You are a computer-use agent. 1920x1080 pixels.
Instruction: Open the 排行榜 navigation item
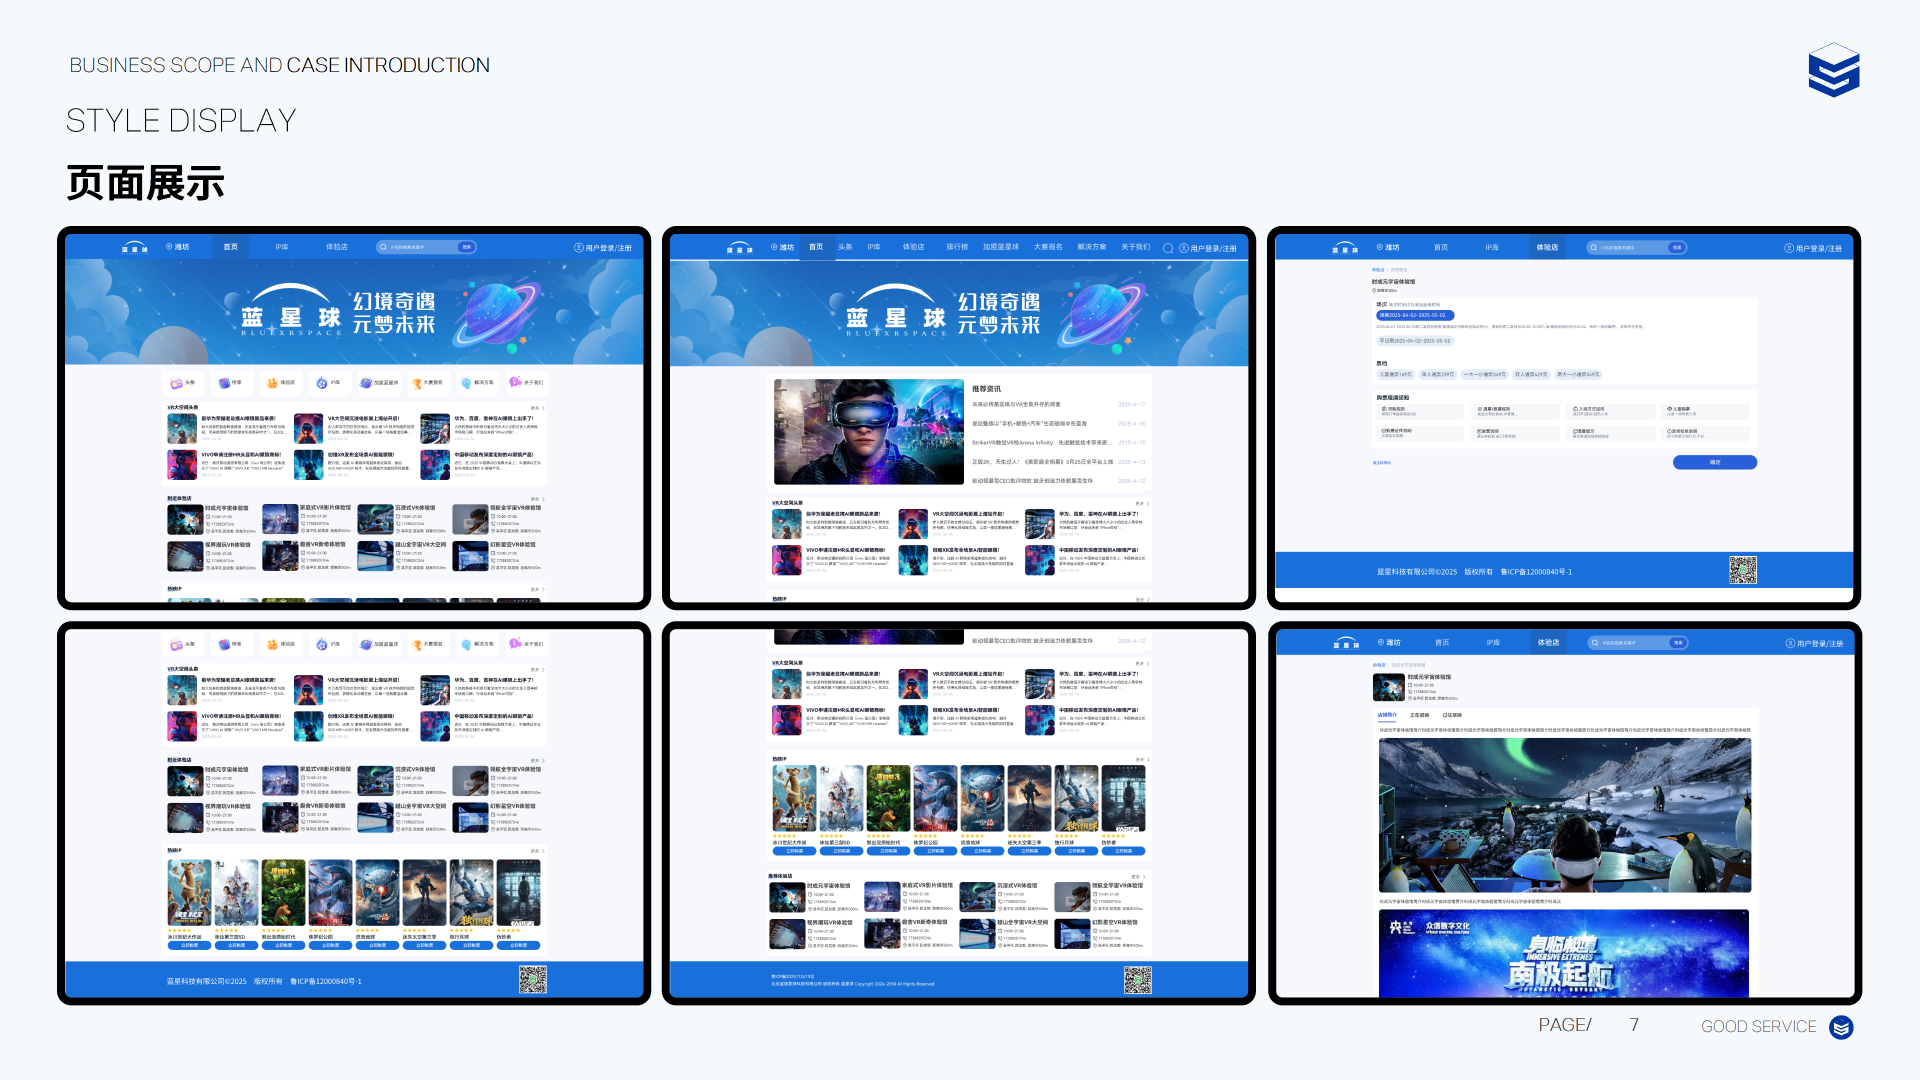tap(956, 247)
